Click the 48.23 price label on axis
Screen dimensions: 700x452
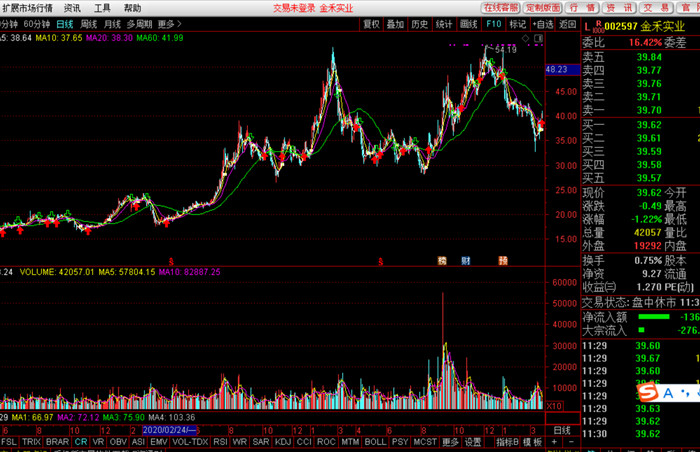tap(557, 69)
